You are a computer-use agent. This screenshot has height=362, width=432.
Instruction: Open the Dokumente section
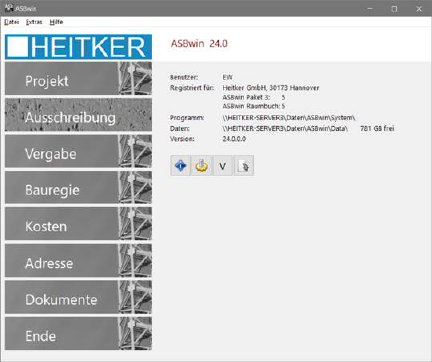[x=78, y=297]
